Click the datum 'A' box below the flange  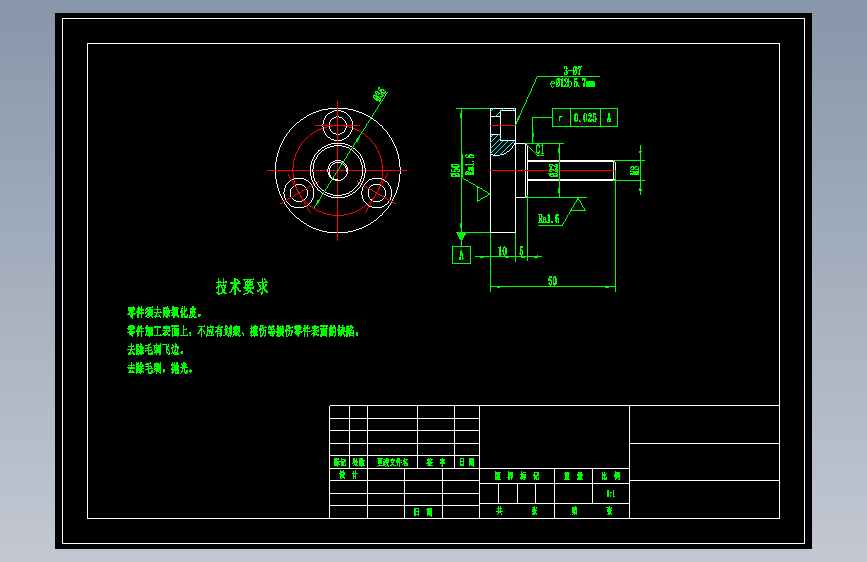(461, 255)
